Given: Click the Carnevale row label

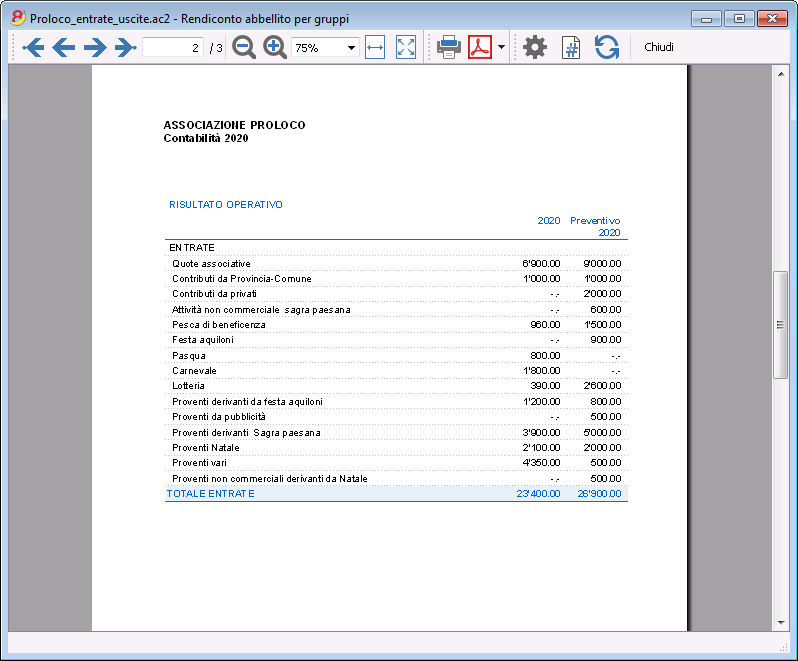Looking at the screenshot, I should point(194,371).
